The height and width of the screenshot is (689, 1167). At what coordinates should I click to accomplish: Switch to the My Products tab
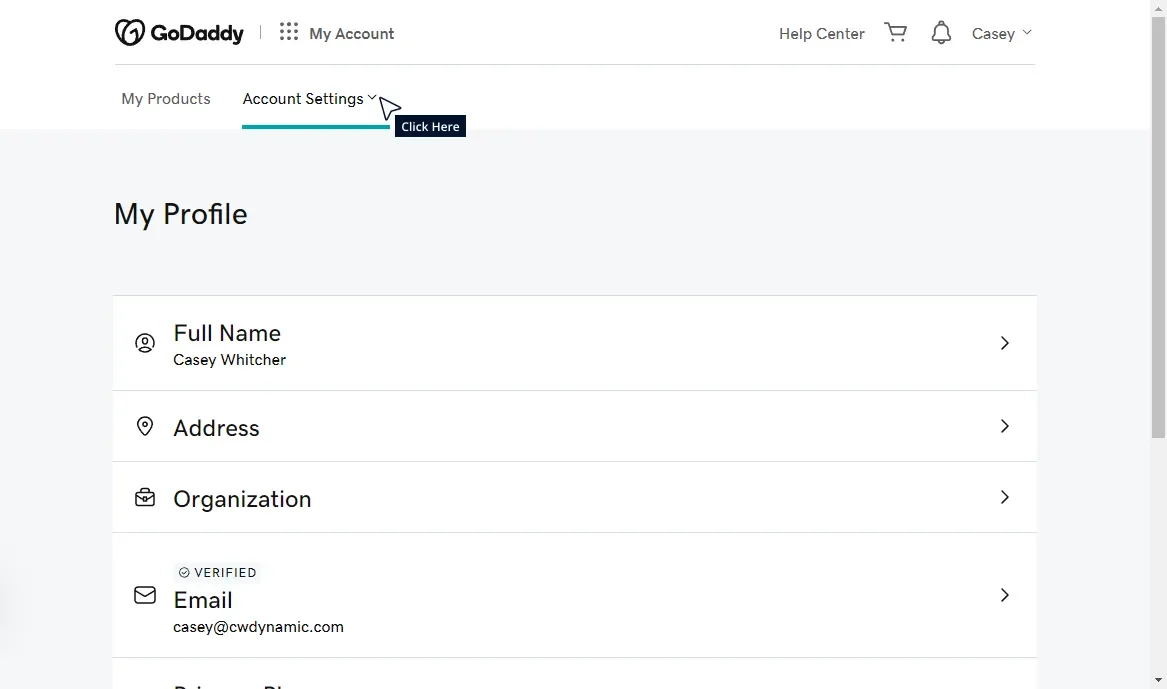[x=165, y=98]
